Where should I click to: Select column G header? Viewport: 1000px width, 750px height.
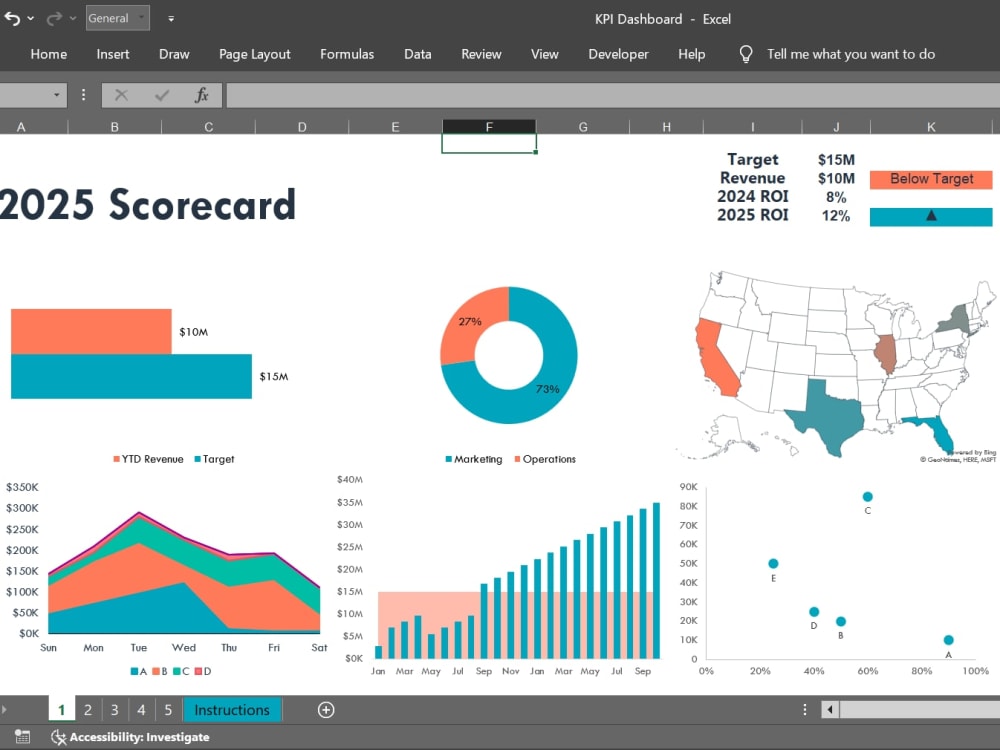point(583,127)
